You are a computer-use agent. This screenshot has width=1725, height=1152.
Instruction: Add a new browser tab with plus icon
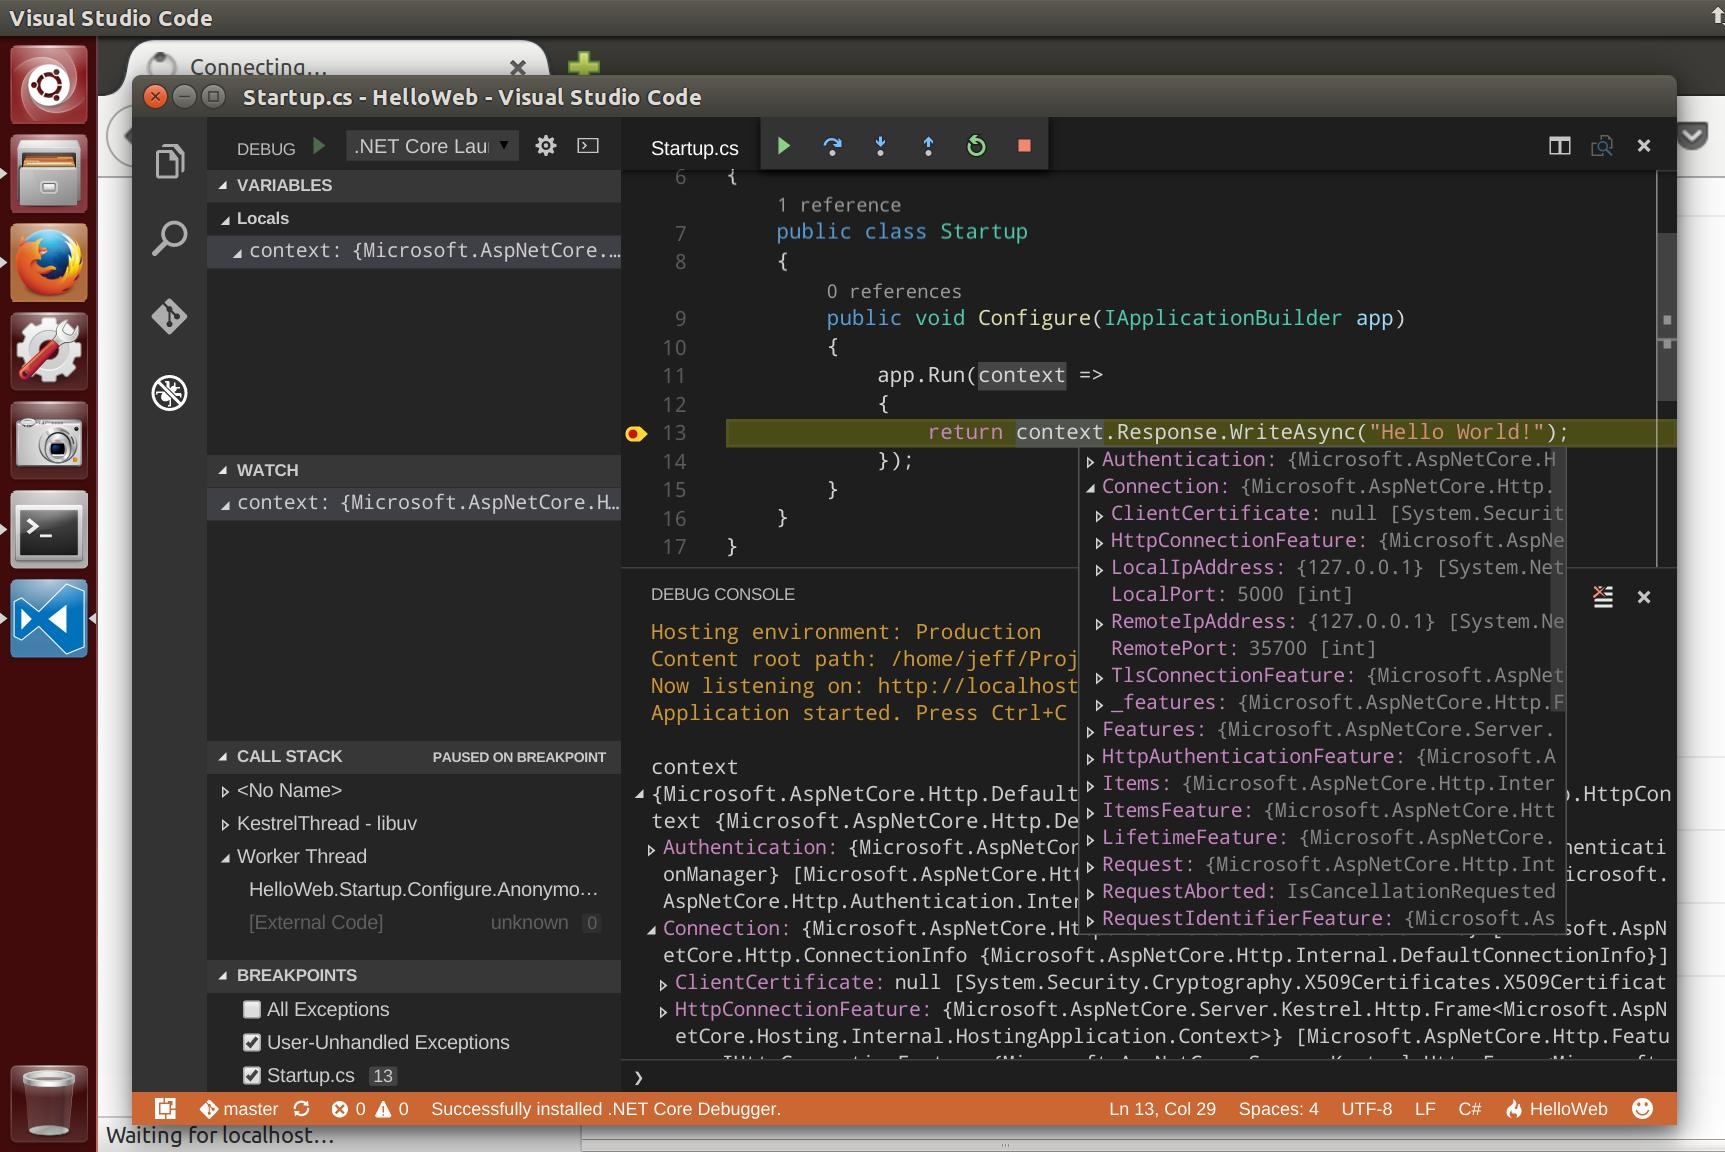point(584,64)
